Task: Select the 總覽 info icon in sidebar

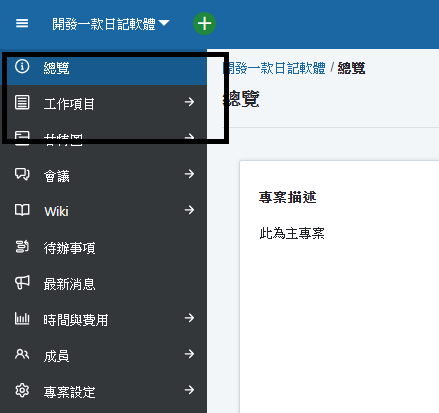Action: point(22,66)
